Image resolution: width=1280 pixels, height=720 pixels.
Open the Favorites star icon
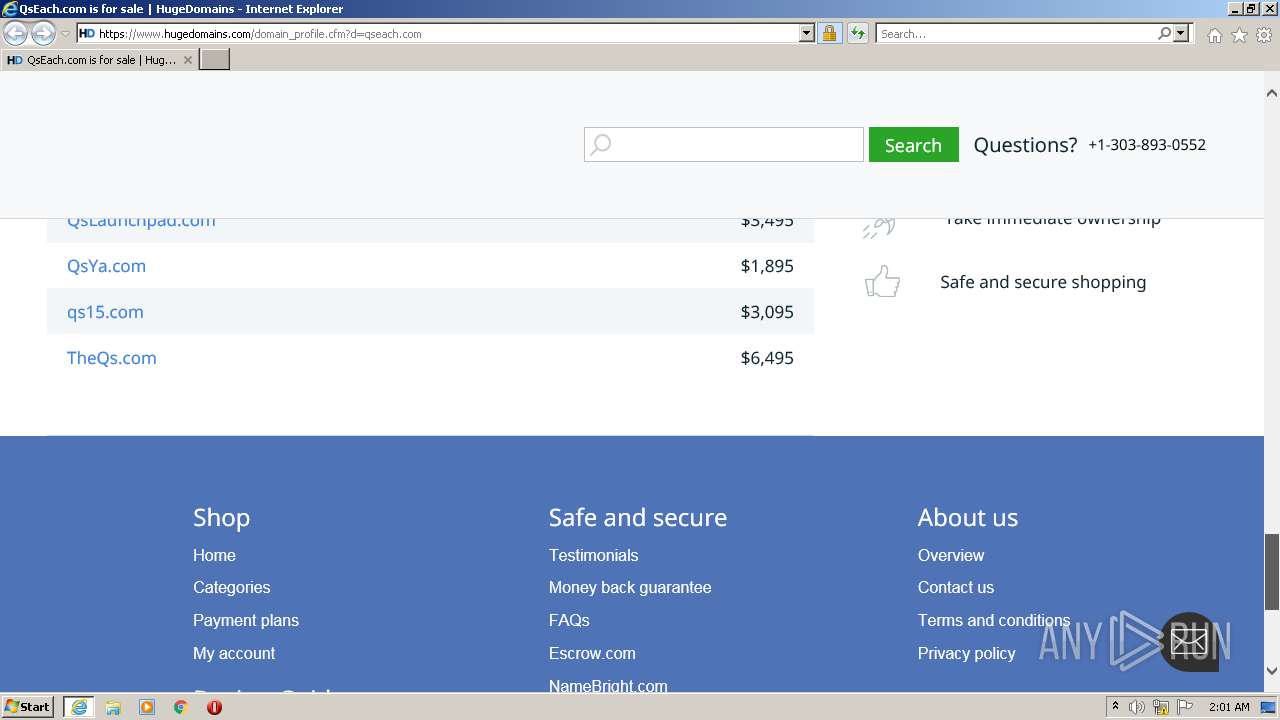coord(1239,34)
